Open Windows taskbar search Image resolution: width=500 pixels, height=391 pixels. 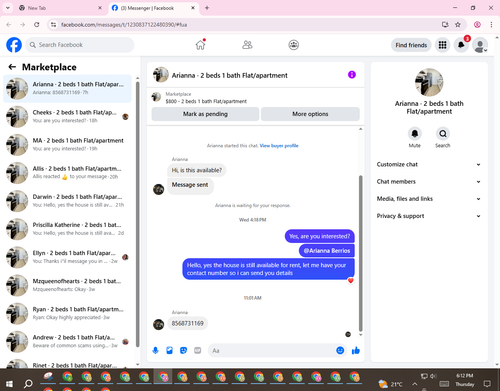[x=28, y=384]
